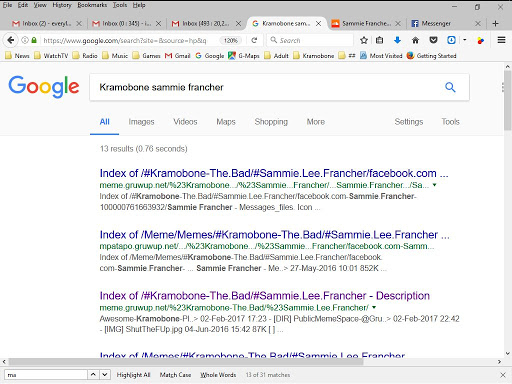Expand options arrow for Sammie.Lee.Francher/ URL result
The height and width of the screenshot is (384, 512).
pyautogui.click(x=374, y=307)
